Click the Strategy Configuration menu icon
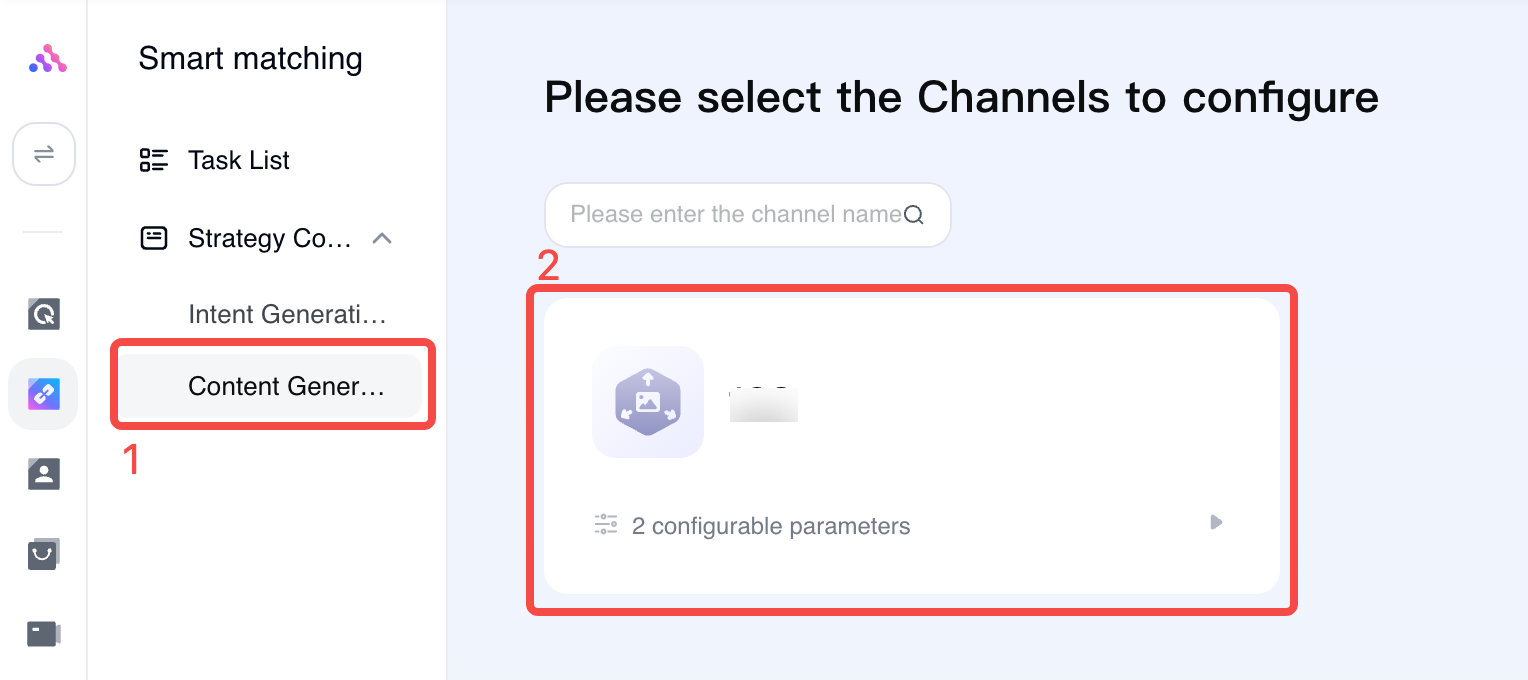Image resolution: width=1528 pixels, height=680 pixels. click(x=154, y=238)
